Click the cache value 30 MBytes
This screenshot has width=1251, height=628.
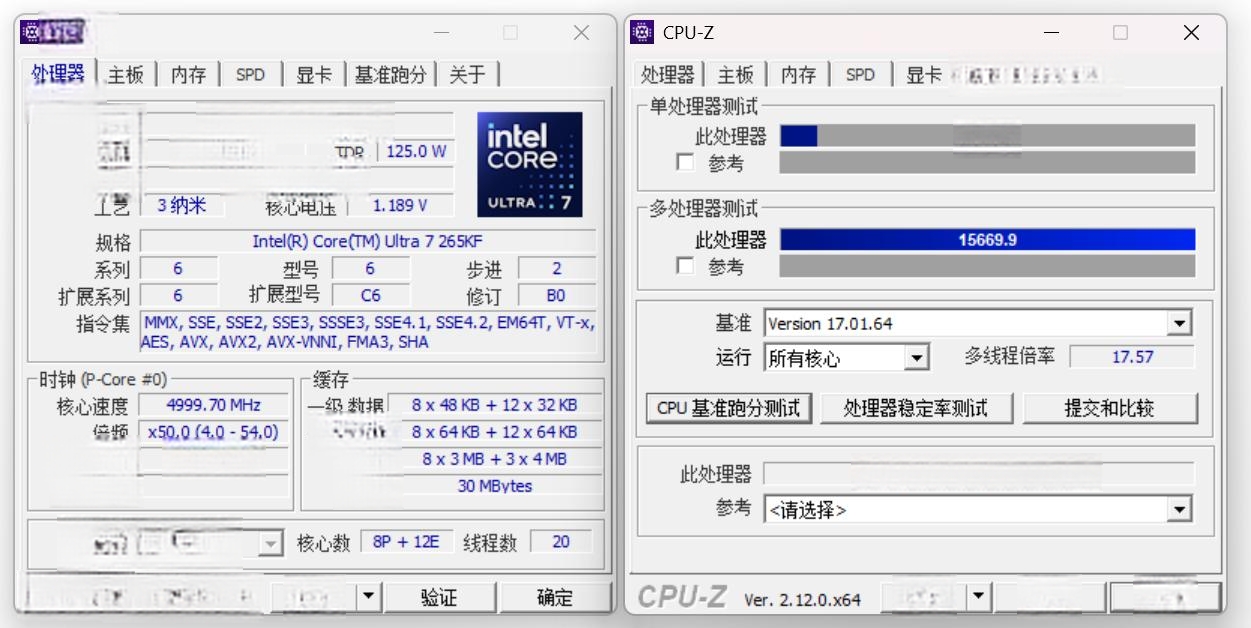click(494, 486)
